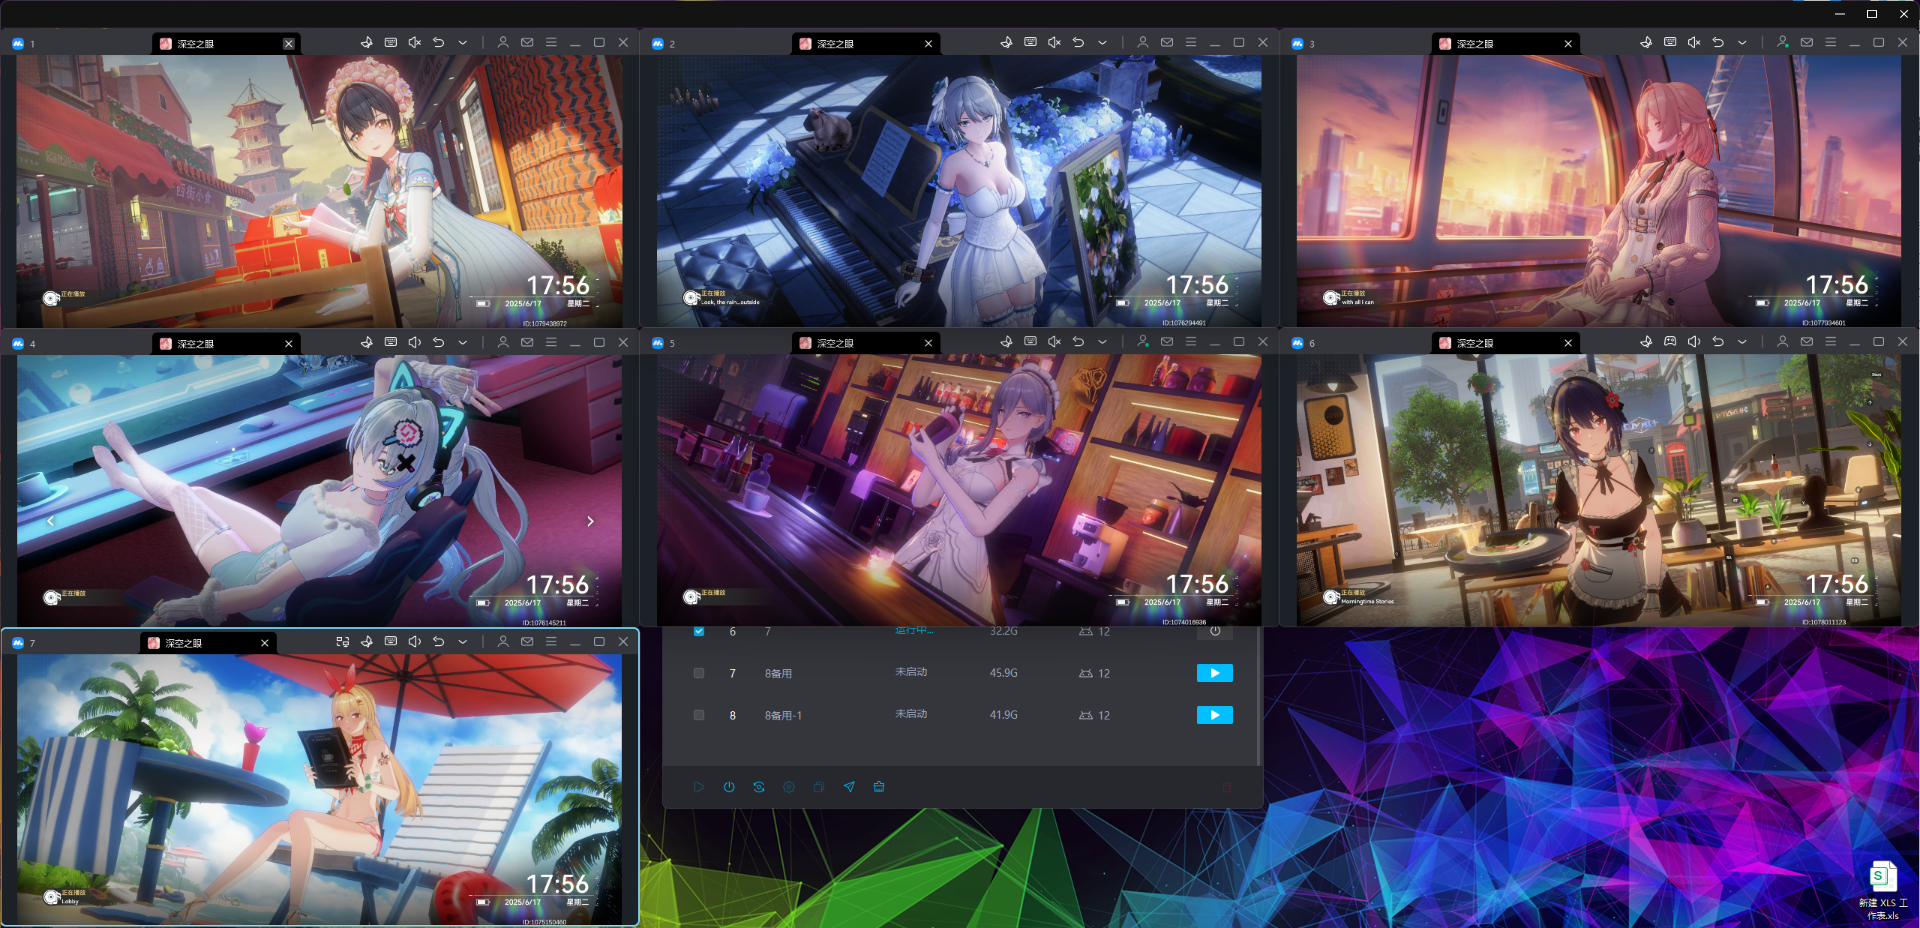The image size is (1920, 928).
Task: Expand the toolbar chevron dropdown in window 1
Action: (x=463, y=43)
